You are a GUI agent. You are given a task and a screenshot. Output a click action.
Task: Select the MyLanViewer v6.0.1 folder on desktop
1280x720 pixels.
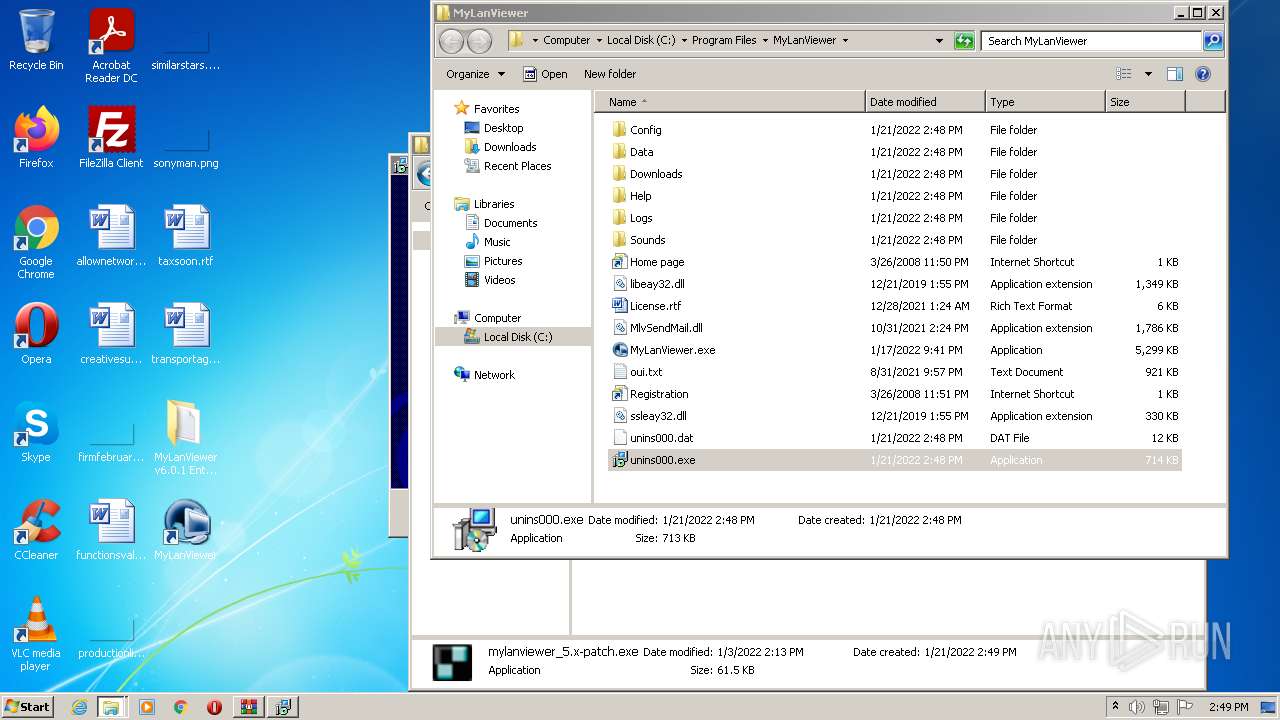pyautogui.click(x=186, y=438)
